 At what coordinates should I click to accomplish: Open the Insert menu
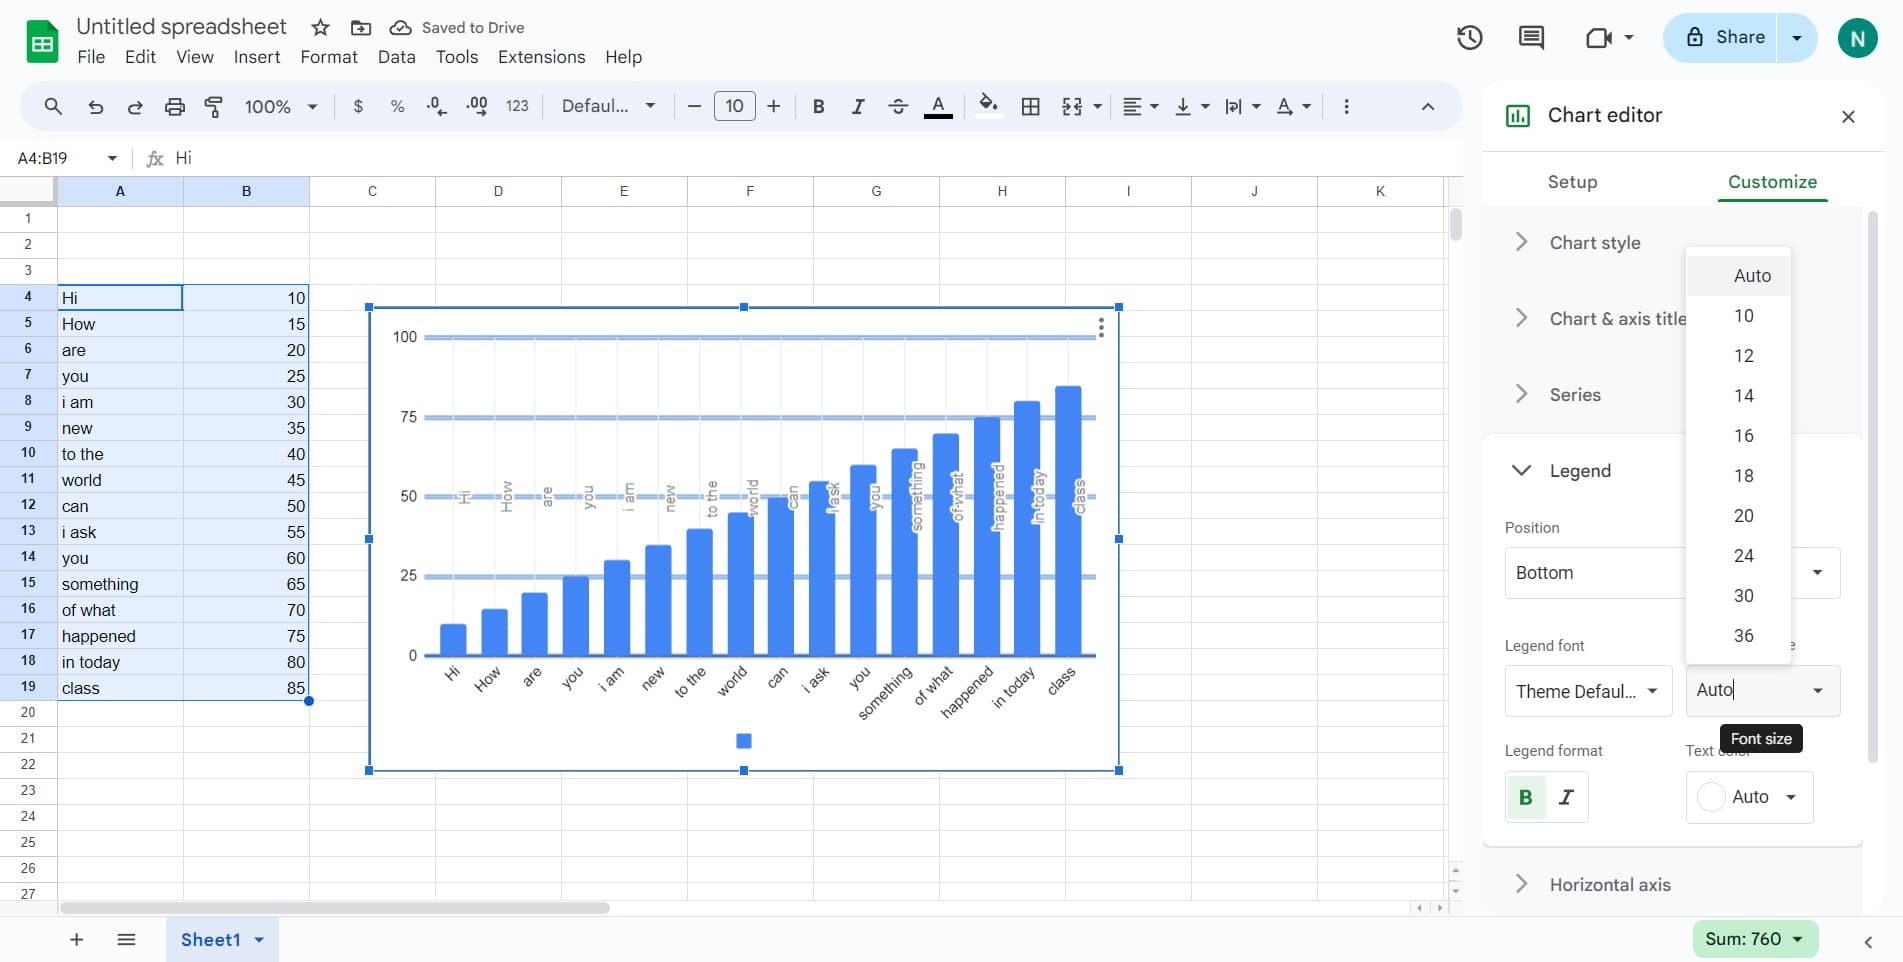pyautogui.click(x=256, y=57)
